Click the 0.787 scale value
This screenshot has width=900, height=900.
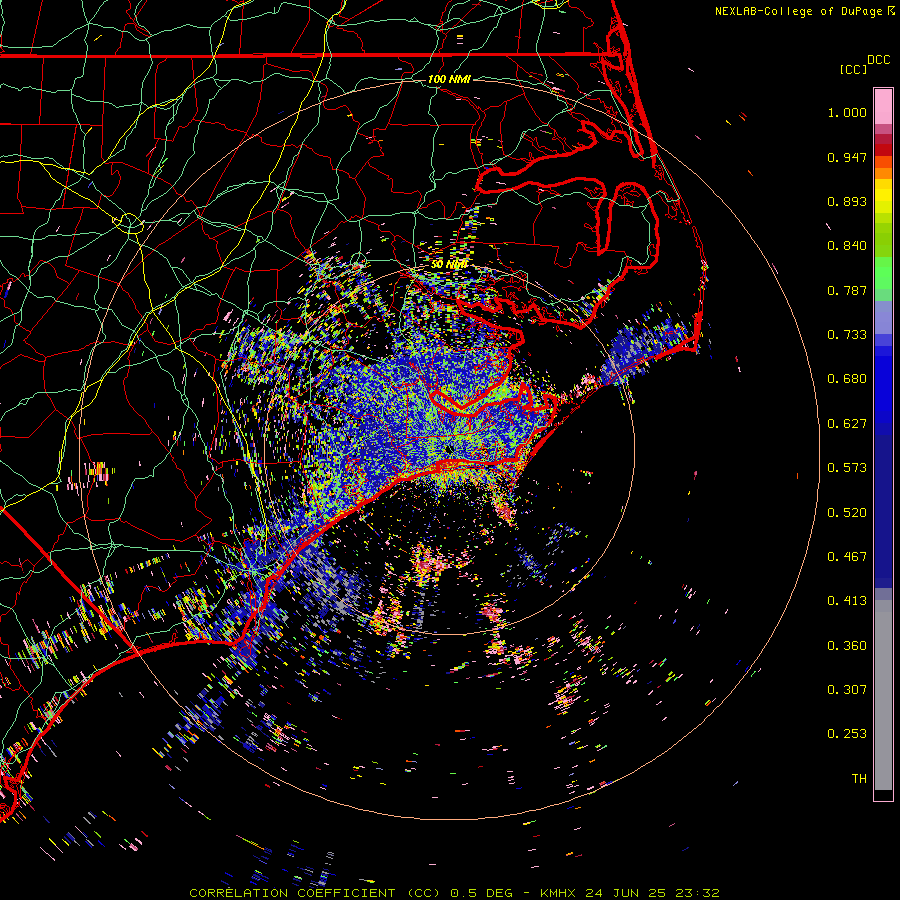[847, 290]
